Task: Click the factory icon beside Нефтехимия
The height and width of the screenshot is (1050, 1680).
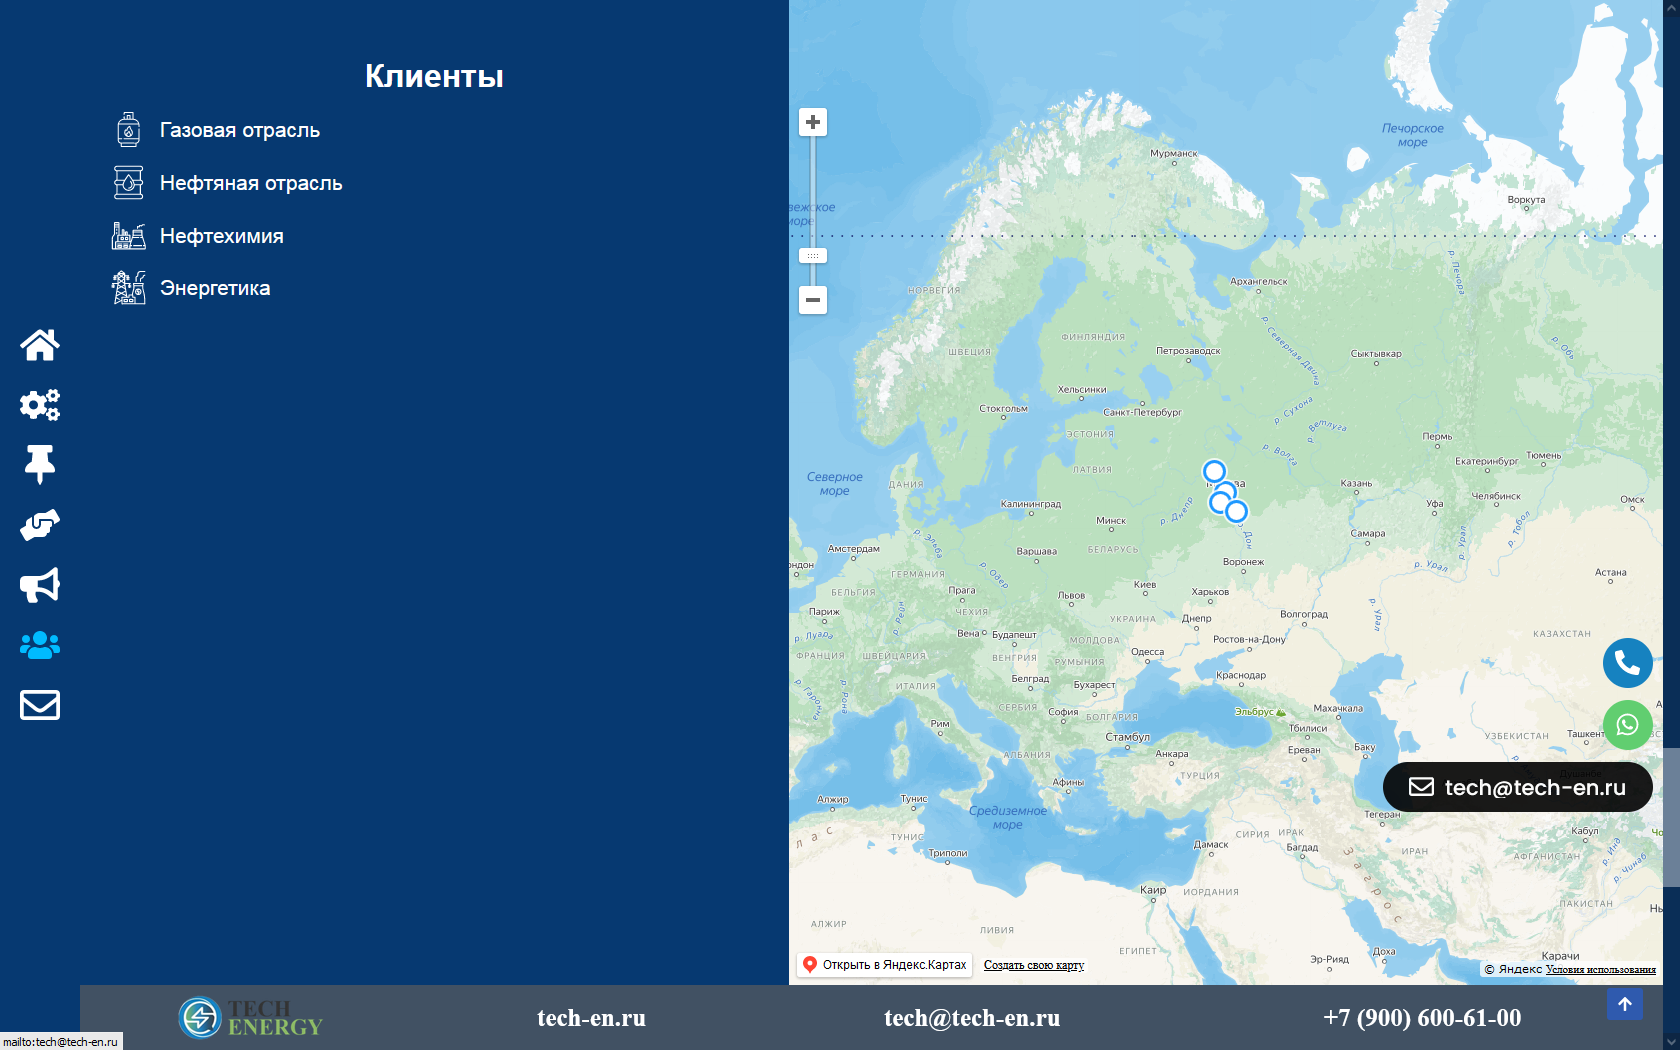Action: (128, 236)
